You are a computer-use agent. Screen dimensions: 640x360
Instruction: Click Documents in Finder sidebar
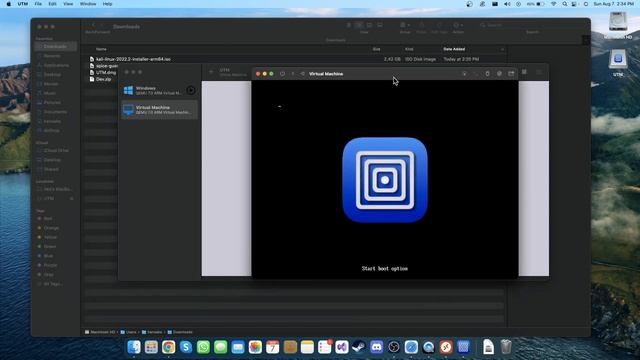coord(56,112)
